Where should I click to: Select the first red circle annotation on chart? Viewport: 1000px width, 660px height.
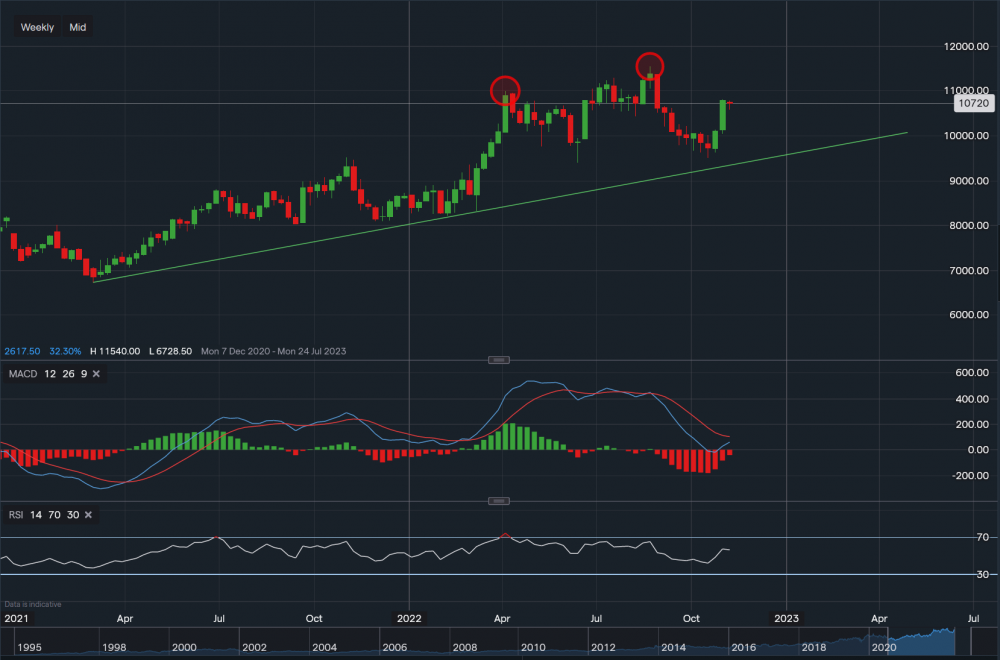click(507, 89)
